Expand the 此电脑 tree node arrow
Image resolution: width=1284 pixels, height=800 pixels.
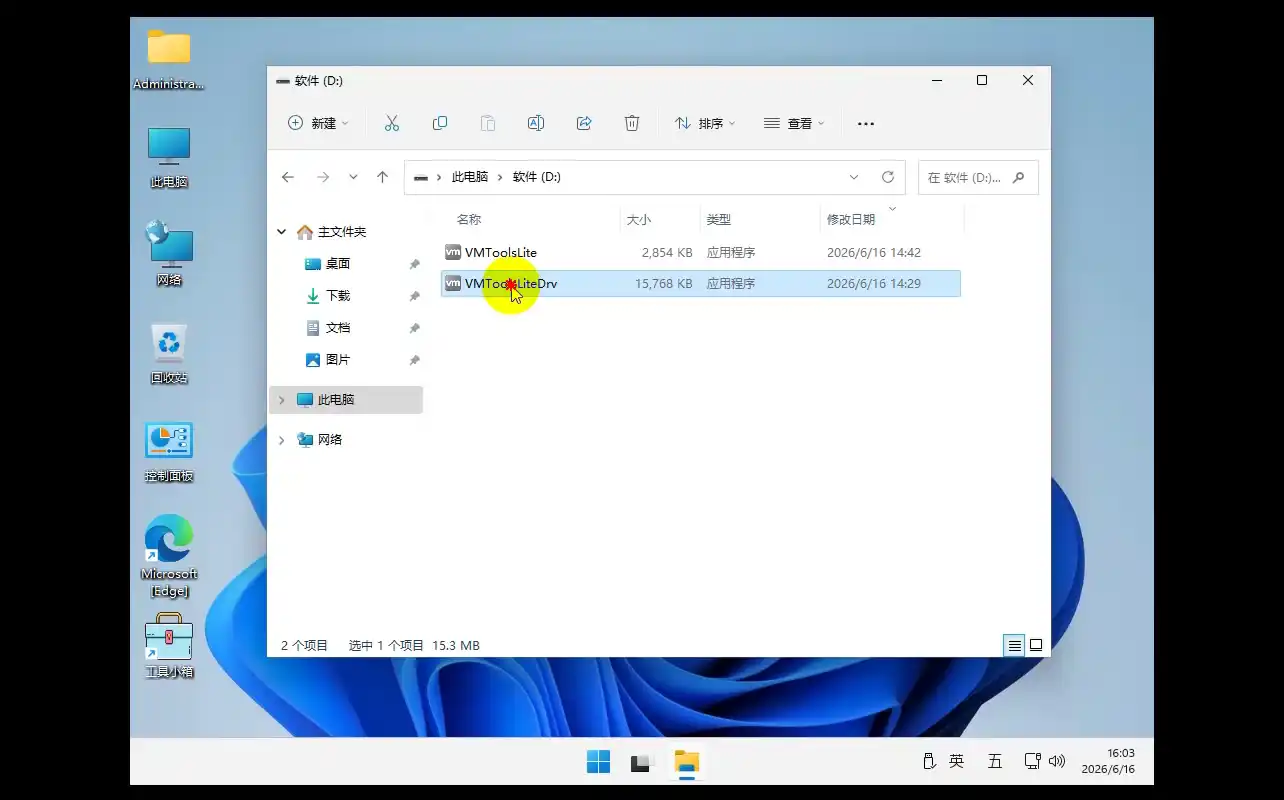[x=282, y=400]
